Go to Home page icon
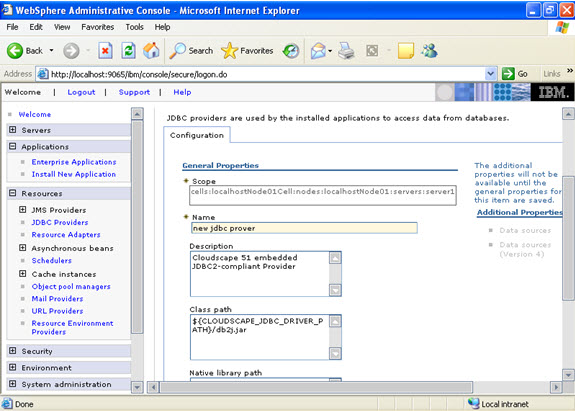 pos(151,51)
